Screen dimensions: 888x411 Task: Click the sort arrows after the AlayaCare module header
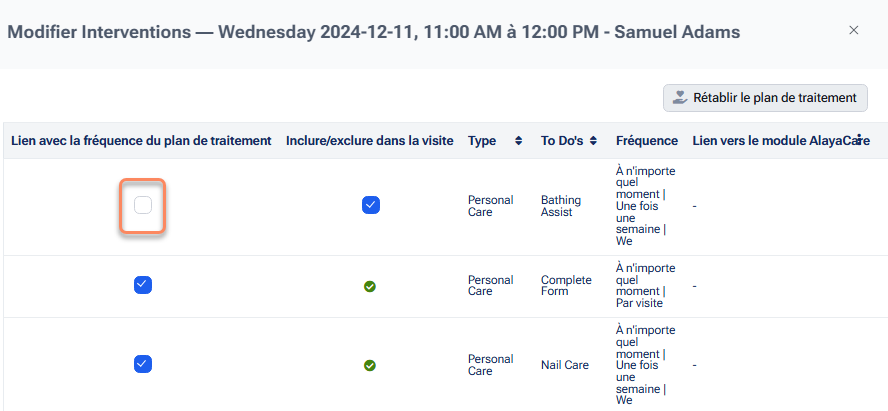click(x=859, y=141)
